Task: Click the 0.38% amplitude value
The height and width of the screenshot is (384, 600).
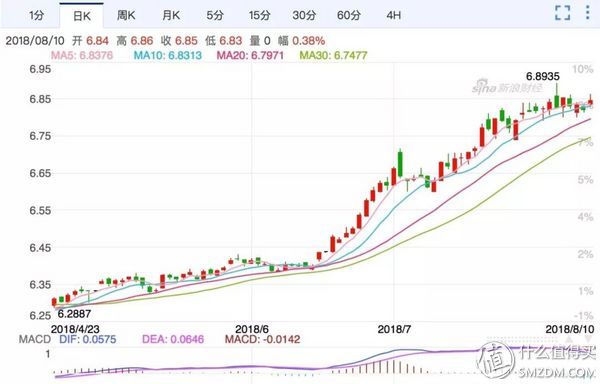Action: coord(309,41)
